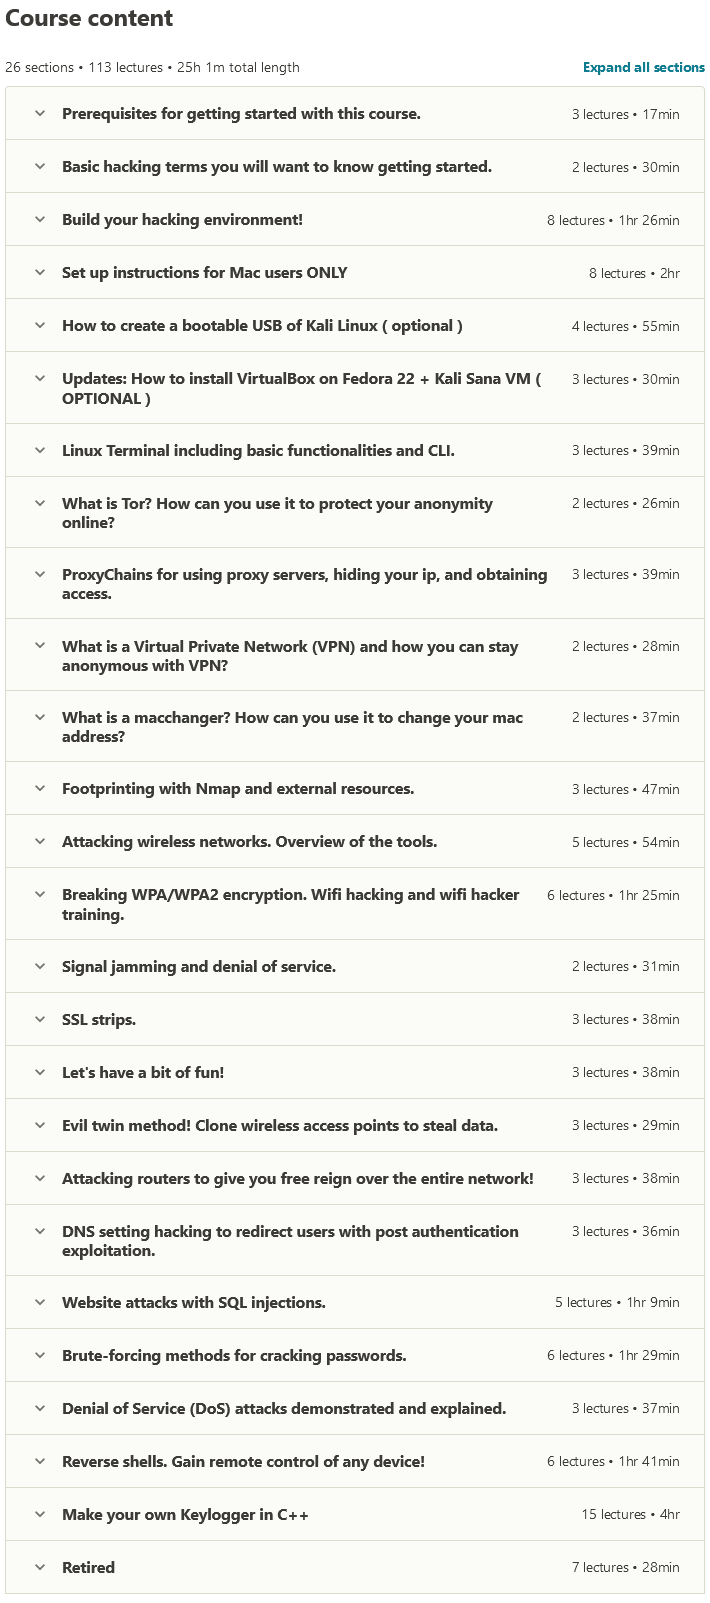Open Brute-forcing methods for cracking passwords
The width and height of the screenshot is (710, 1603).
pos(234,1355)
